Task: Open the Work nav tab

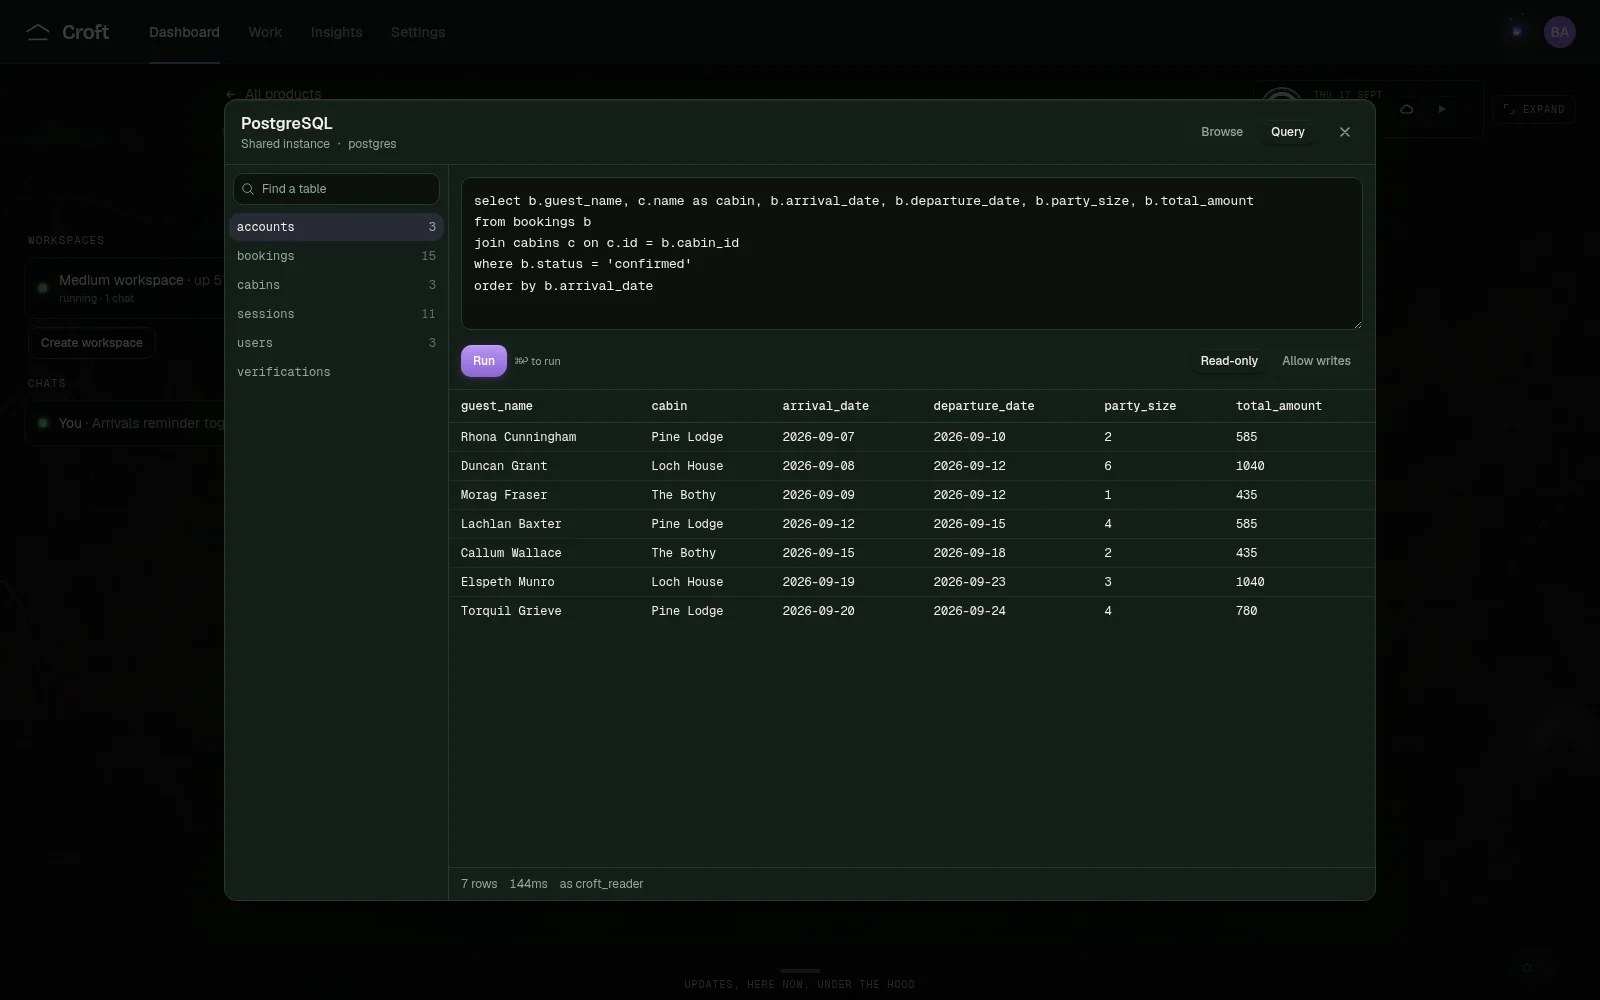Action: [x=265, y=32]
